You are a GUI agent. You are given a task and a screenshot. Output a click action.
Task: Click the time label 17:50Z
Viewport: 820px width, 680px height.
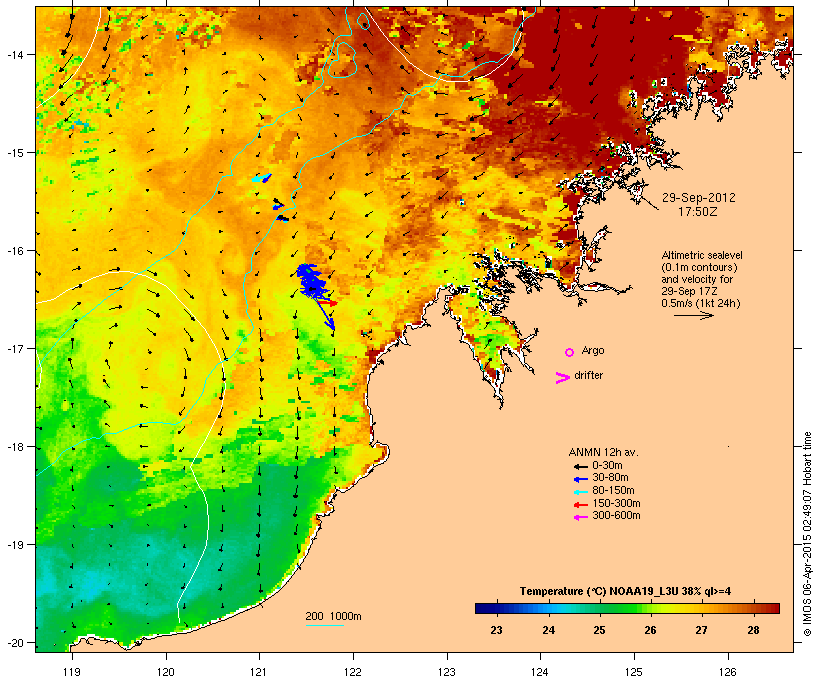pos(698,212)
